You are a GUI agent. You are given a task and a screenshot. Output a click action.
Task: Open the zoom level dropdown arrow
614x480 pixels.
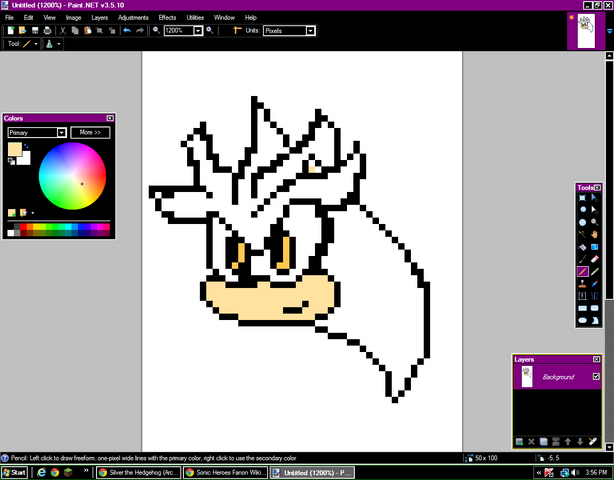198,31
